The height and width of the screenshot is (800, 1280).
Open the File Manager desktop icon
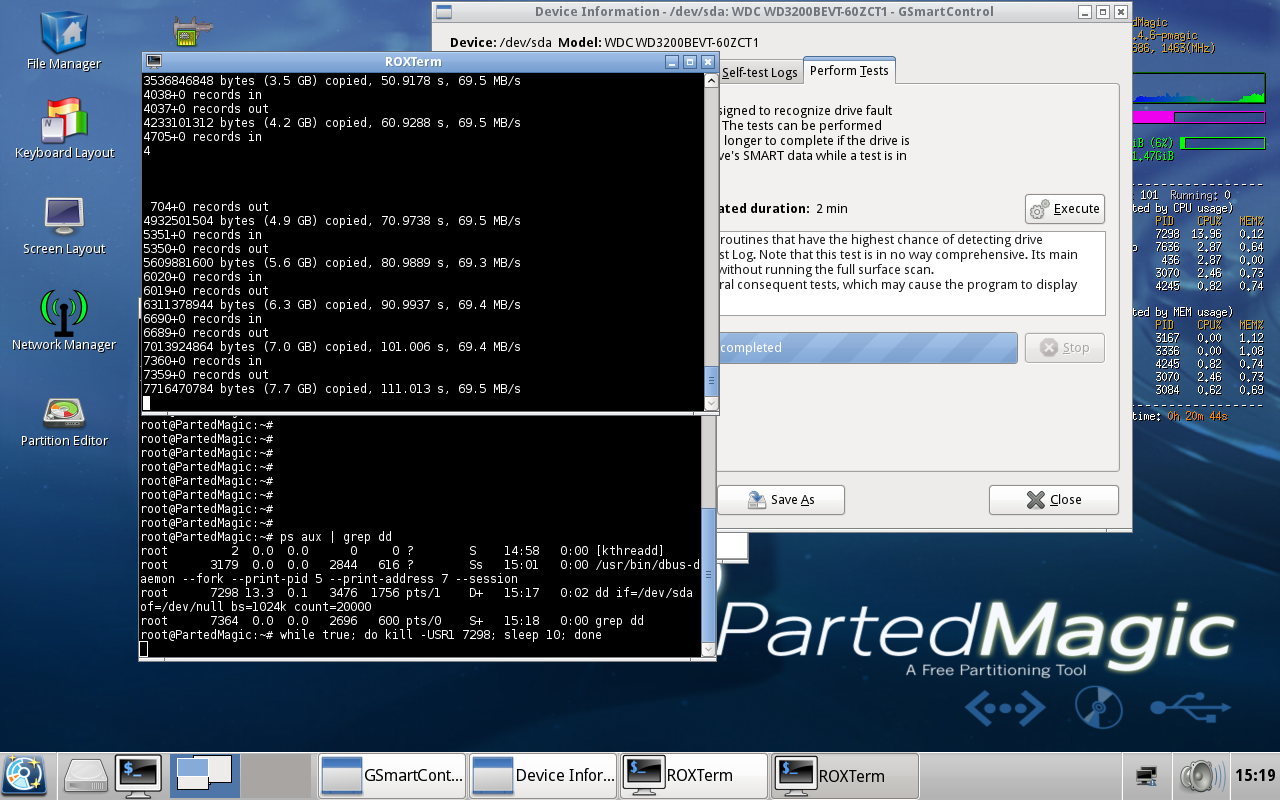point(63,40)
